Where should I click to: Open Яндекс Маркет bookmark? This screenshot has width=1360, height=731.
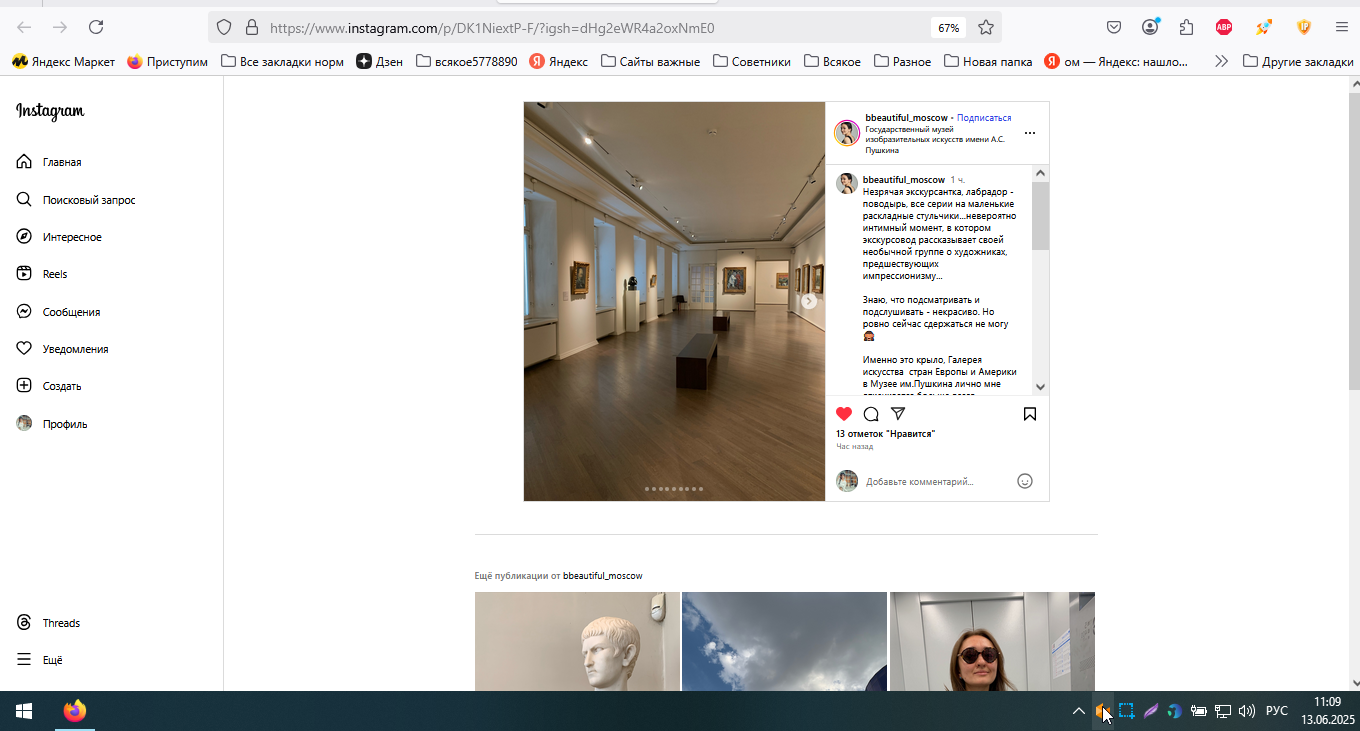click(x=63, y=61)
